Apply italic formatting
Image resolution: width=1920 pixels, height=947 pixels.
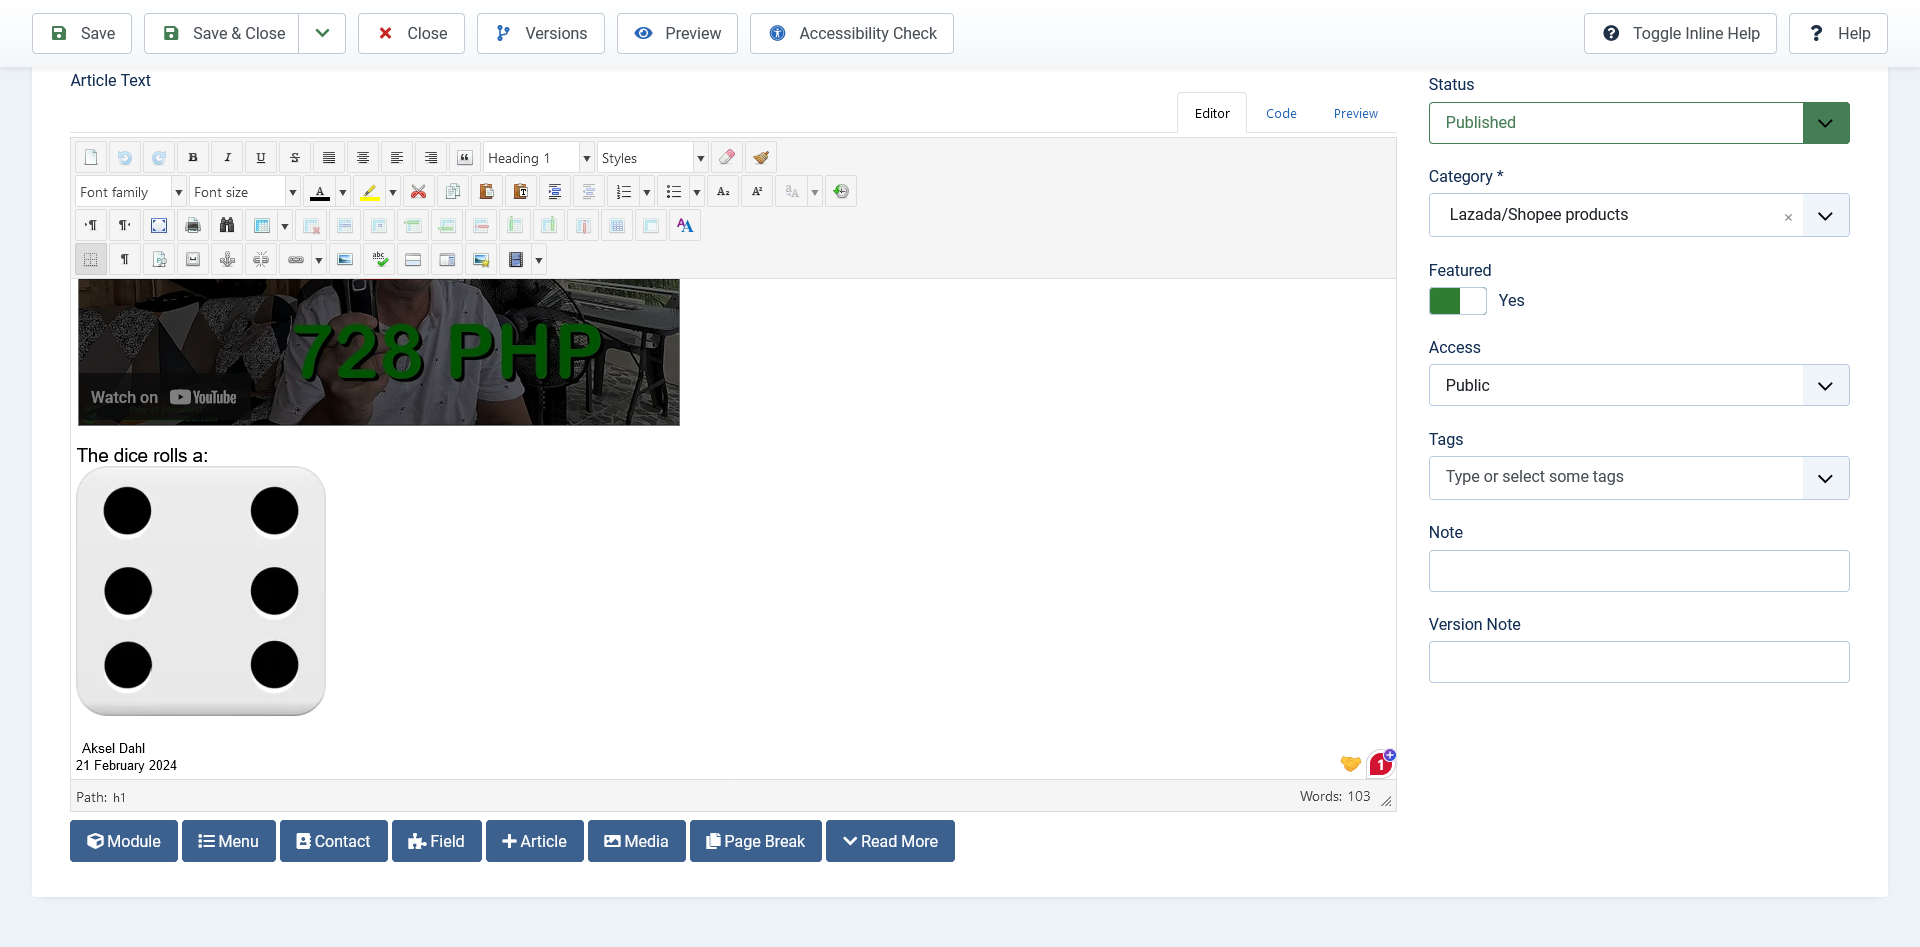227,157
